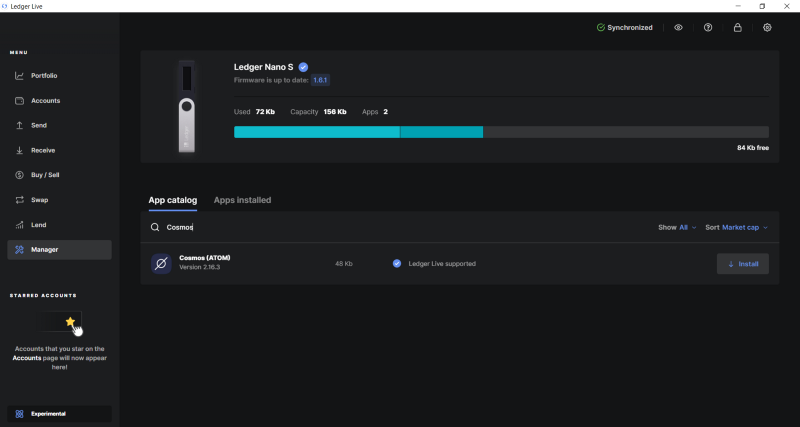Click the Synchronized status label
The height and width of the screenshot is (427, 800).
(x=630, y=28)
